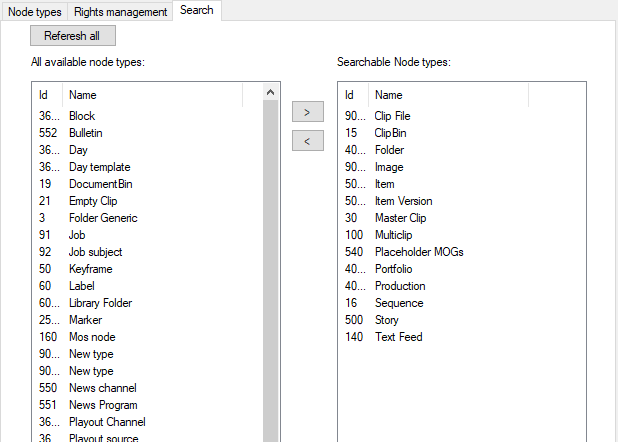Image resolution: width=618 pixels, height=442 pixels.
Task: Sort searchable list by its Id column header
Action: [x=353, y=95]
